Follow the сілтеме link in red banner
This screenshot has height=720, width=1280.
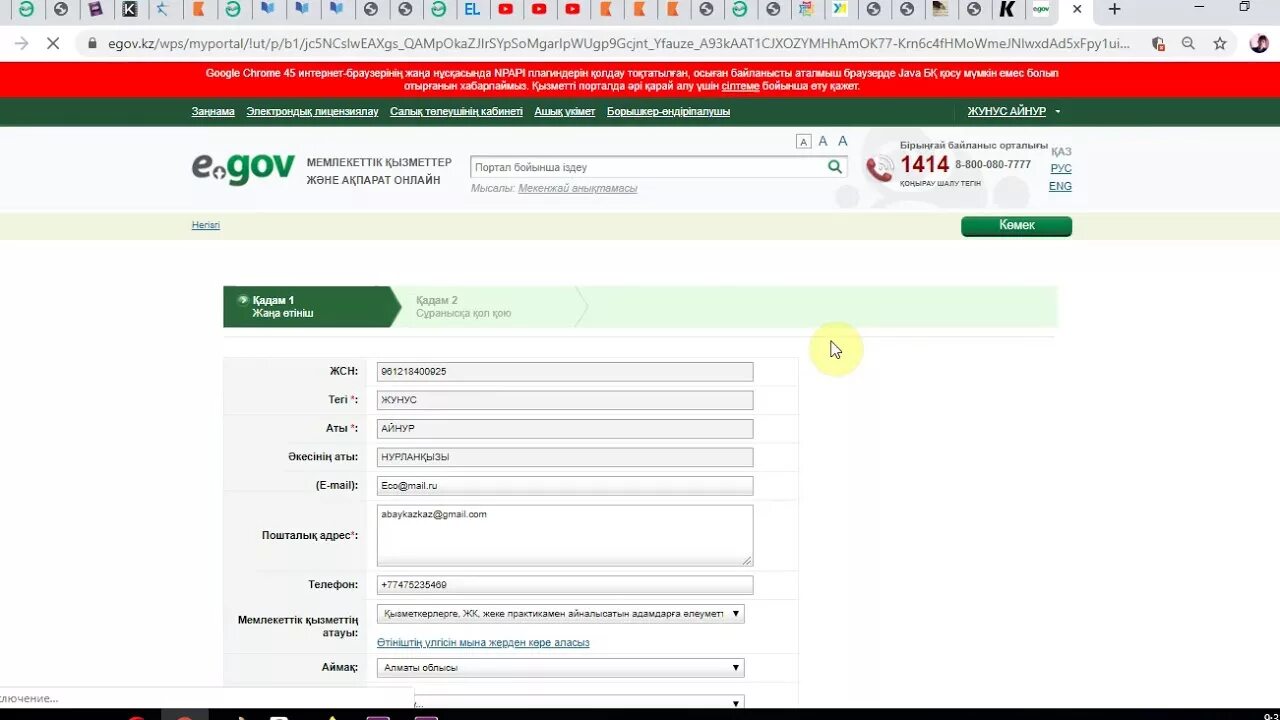pos(740,86)
